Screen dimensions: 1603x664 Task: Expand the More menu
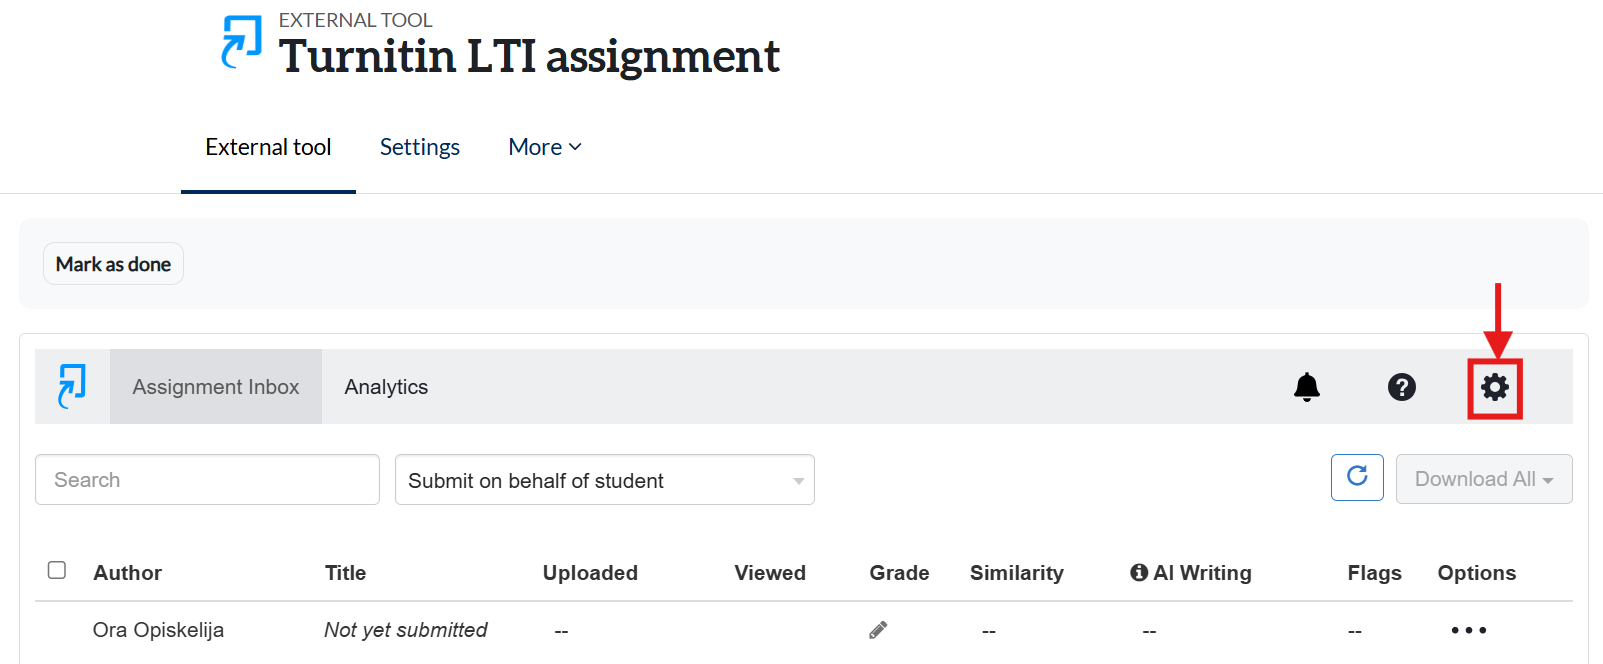click(544, 147)
